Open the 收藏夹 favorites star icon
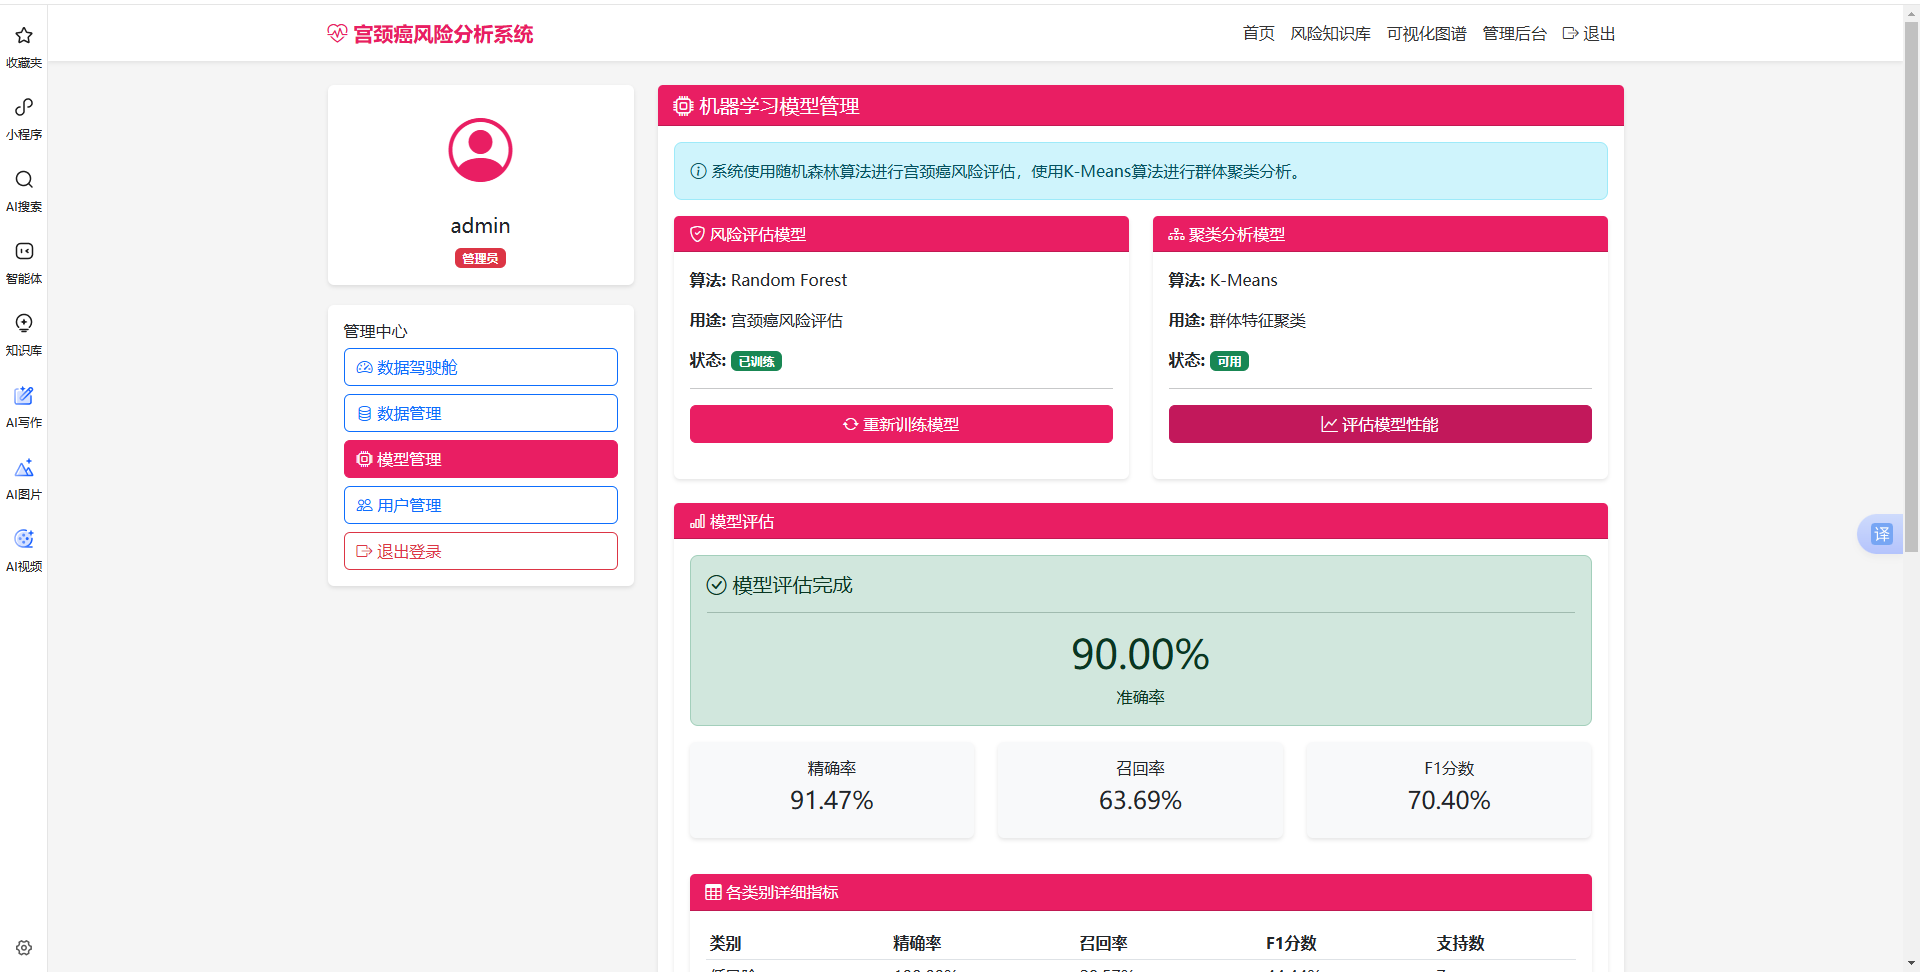Viewport: 1920px width, 973px height. click(24, 36)
